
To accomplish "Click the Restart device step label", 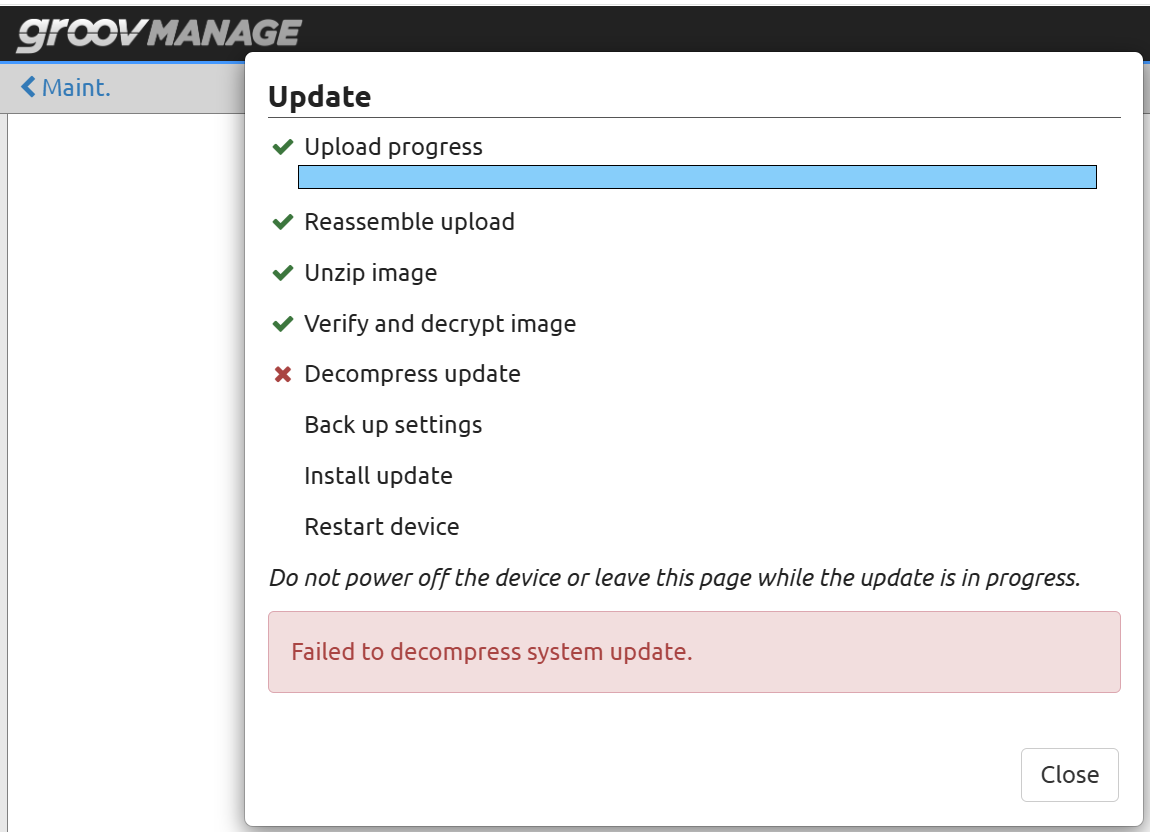I will [381, 527].
